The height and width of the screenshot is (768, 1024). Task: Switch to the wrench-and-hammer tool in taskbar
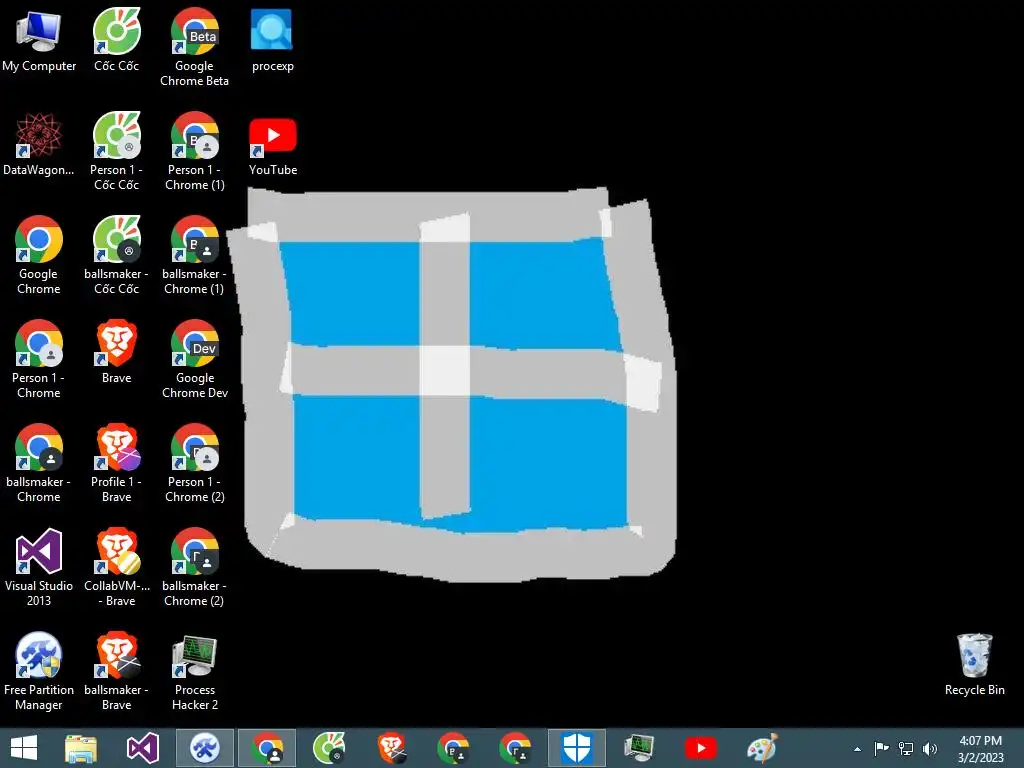point(204,748)
